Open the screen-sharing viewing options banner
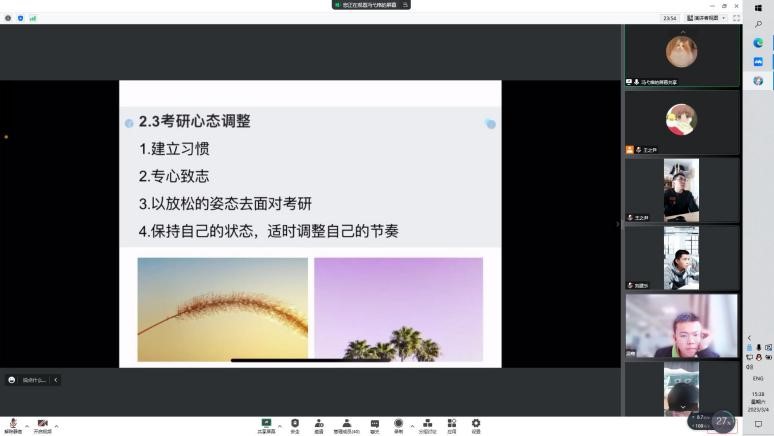774x436 pixels. [x=371, y=5]
